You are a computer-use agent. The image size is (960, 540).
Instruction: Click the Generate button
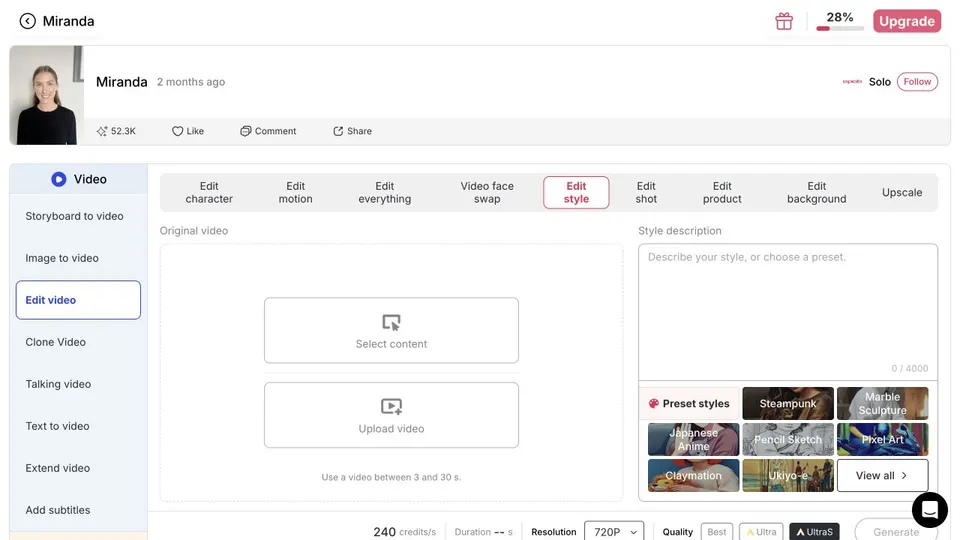[896, 531]
